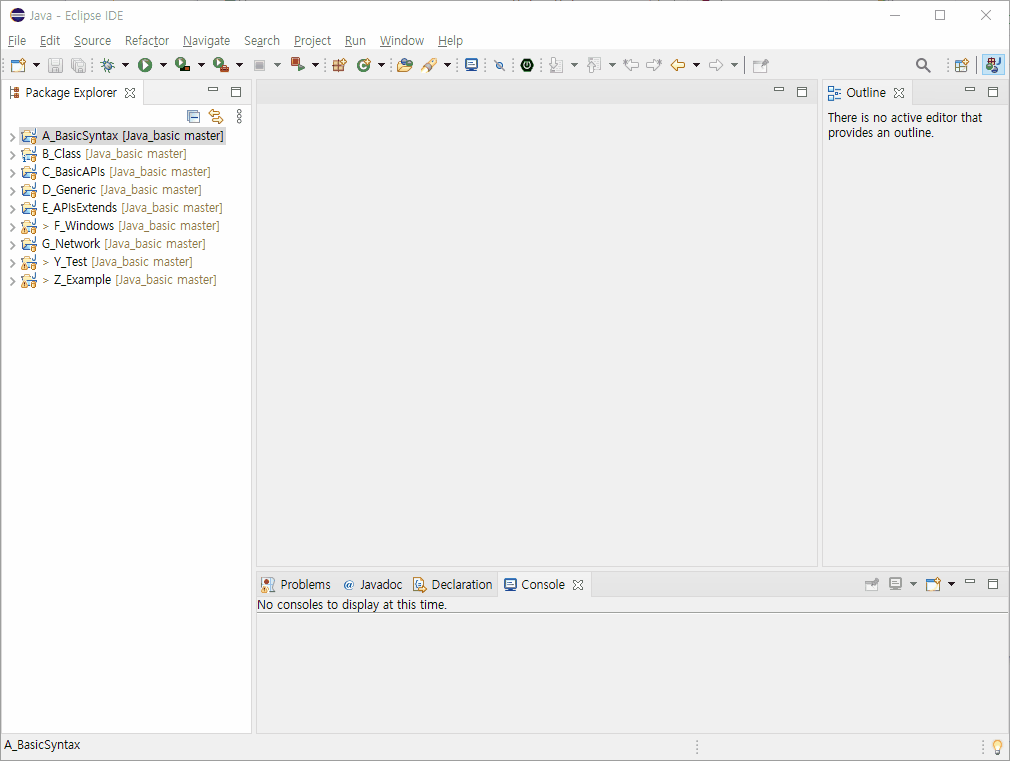
Task: Click the Save disk icon
Action: [x=55, y=65]
